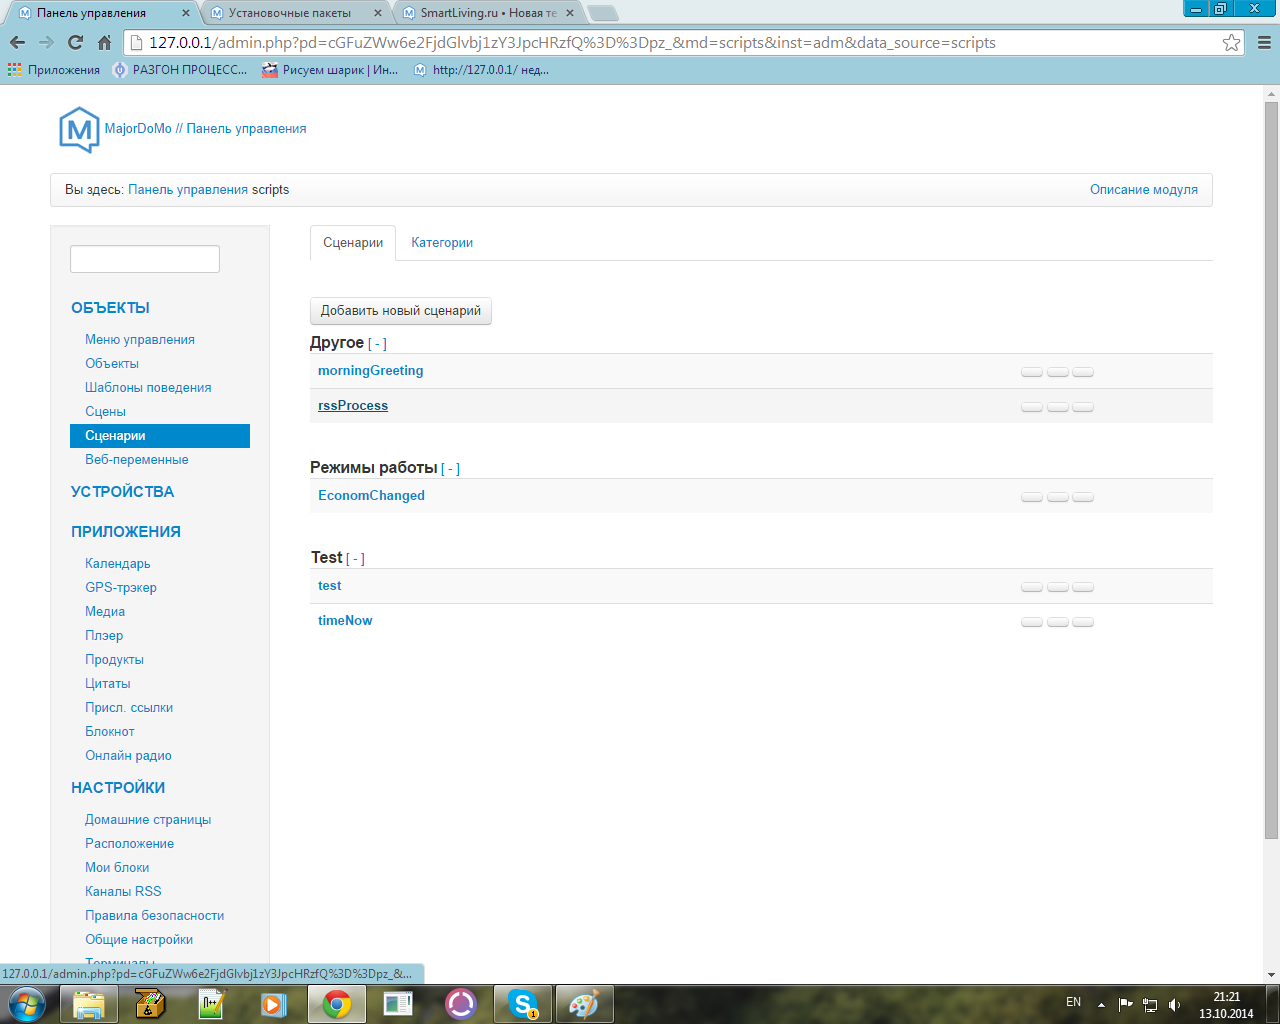
Task: Open Paint from the taskbar
Action: tap(584, 1004)
